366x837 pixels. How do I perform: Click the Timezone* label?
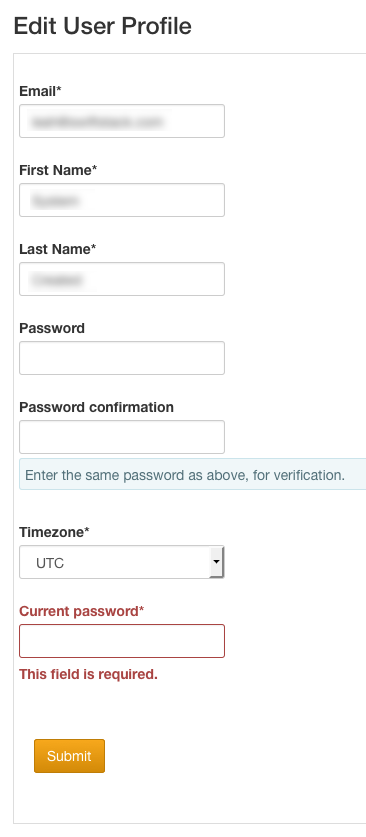tap(54, 532)
